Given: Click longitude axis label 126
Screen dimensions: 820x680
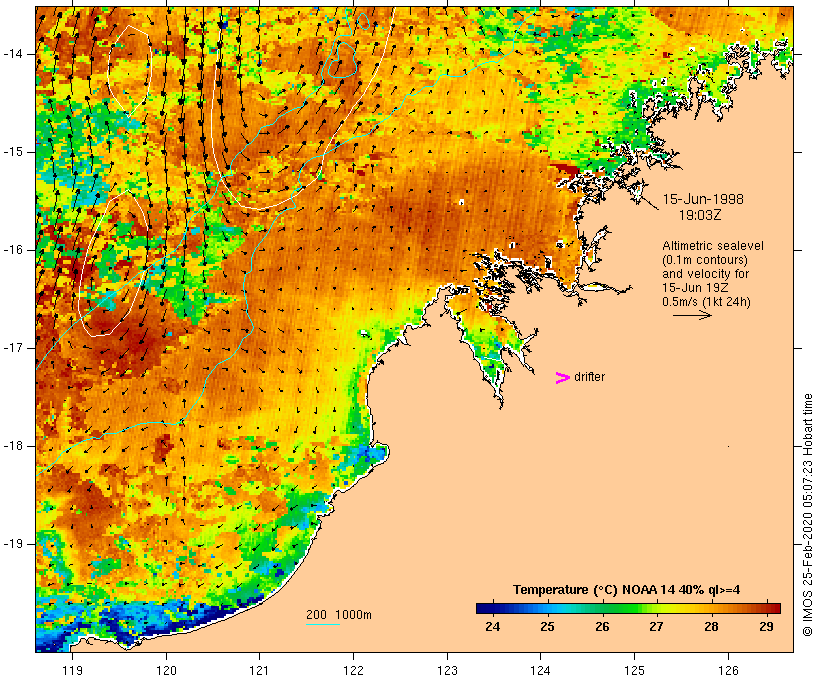Looking at the screenshot, I should click(x=728, y=670).
